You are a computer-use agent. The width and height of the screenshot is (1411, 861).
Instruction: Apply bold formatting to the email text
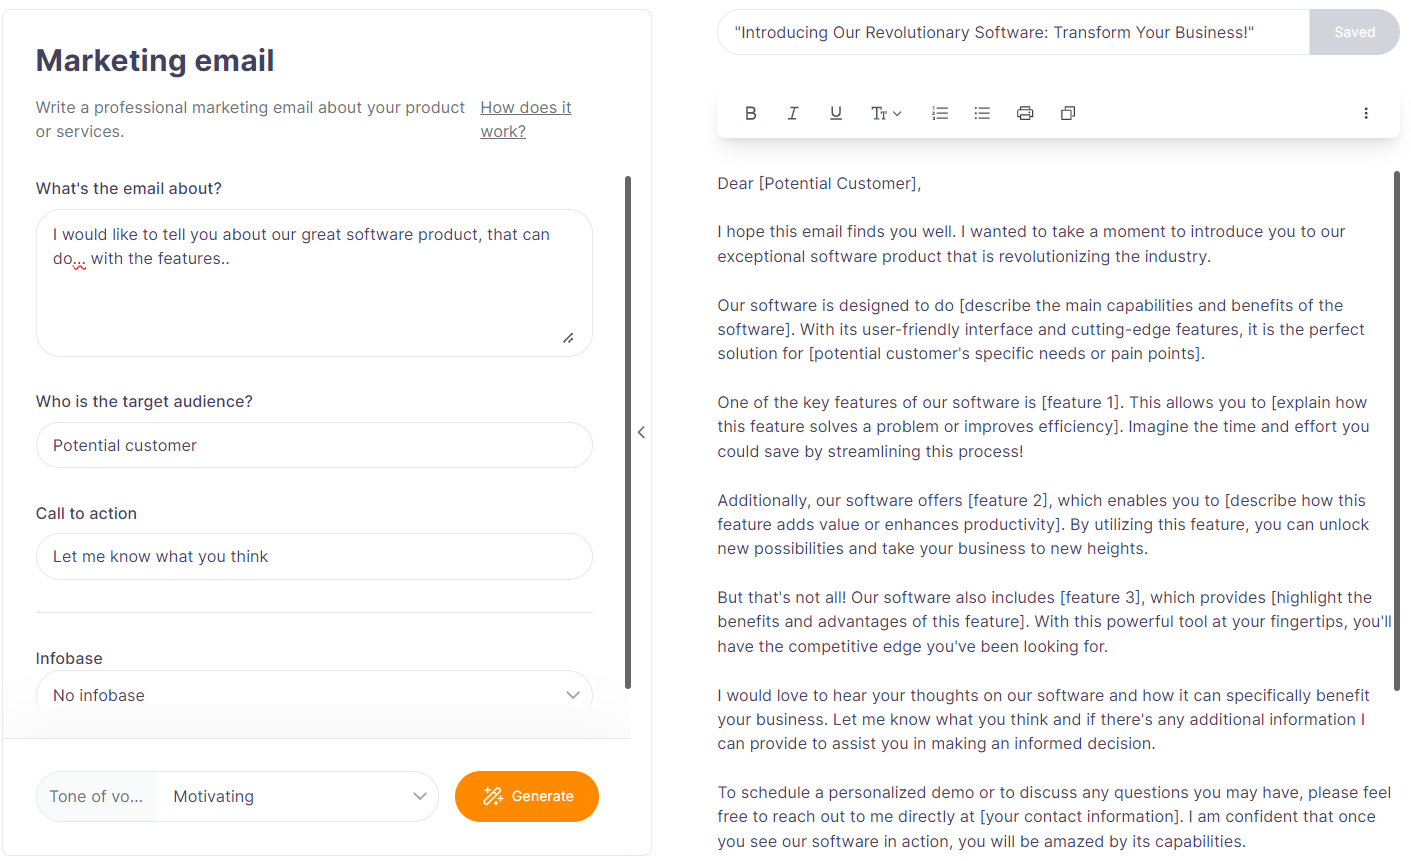click(750, 112)
